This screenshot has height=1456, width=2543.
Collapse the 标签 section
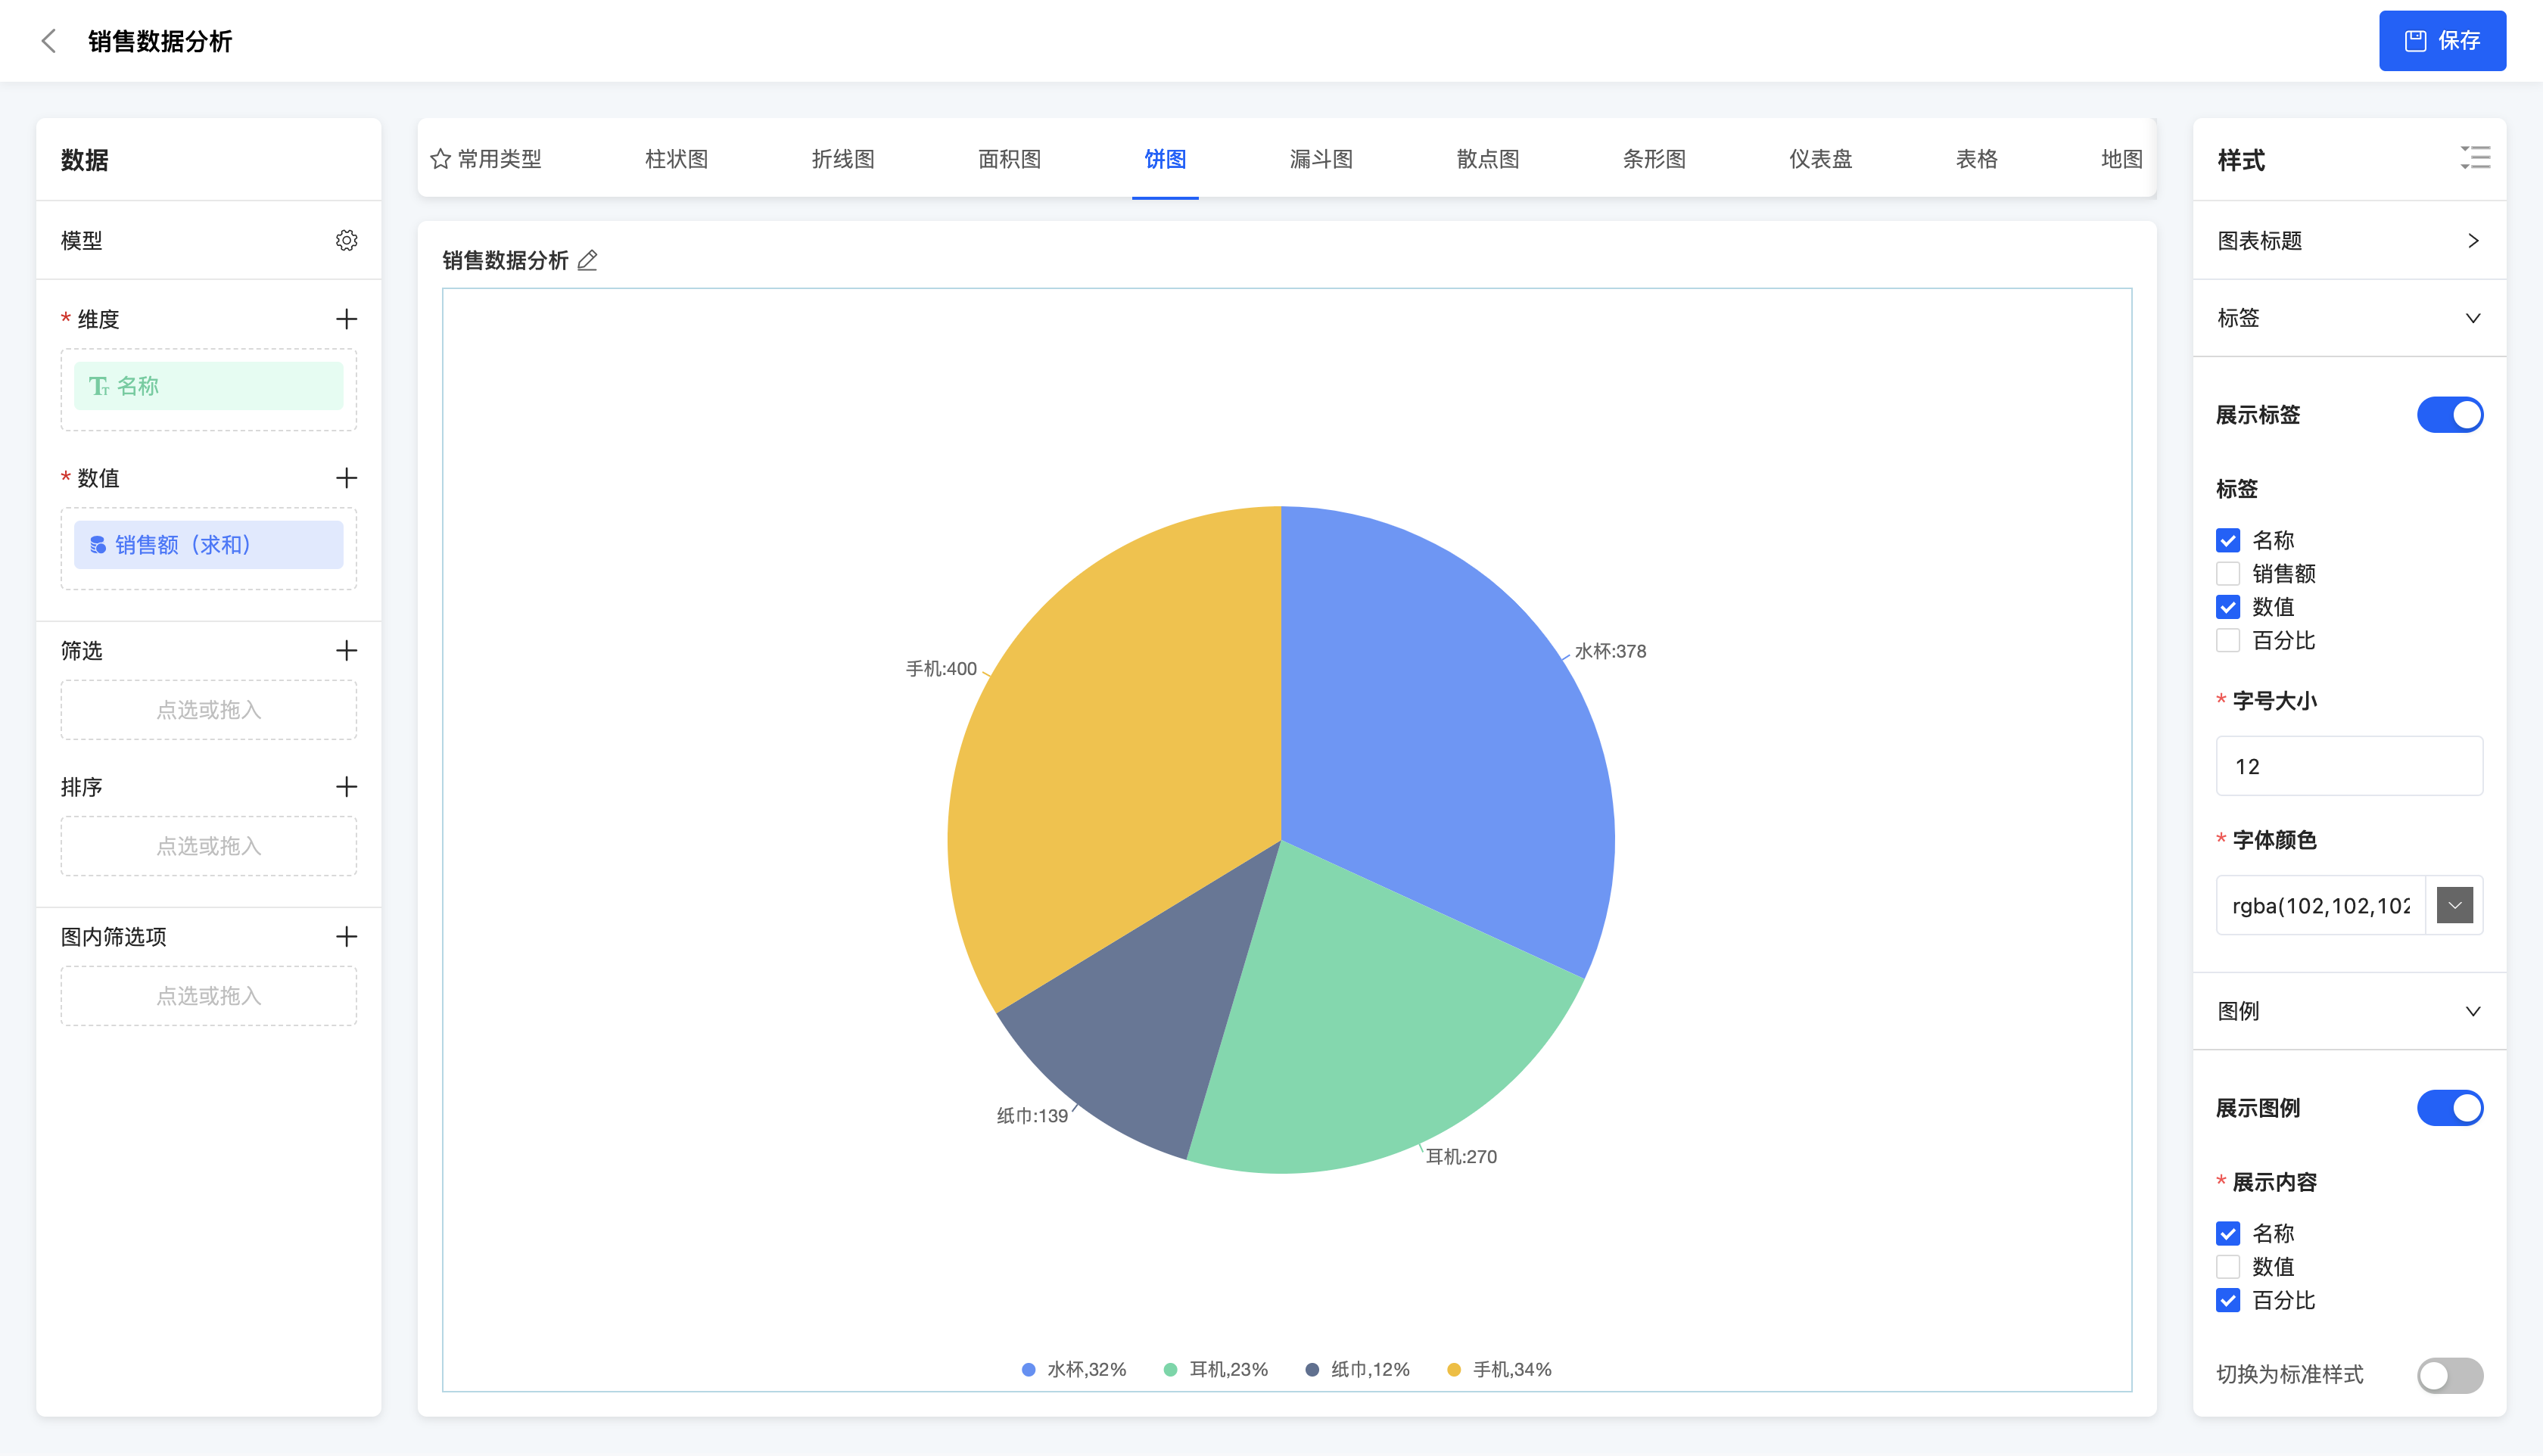point(2472,318)
